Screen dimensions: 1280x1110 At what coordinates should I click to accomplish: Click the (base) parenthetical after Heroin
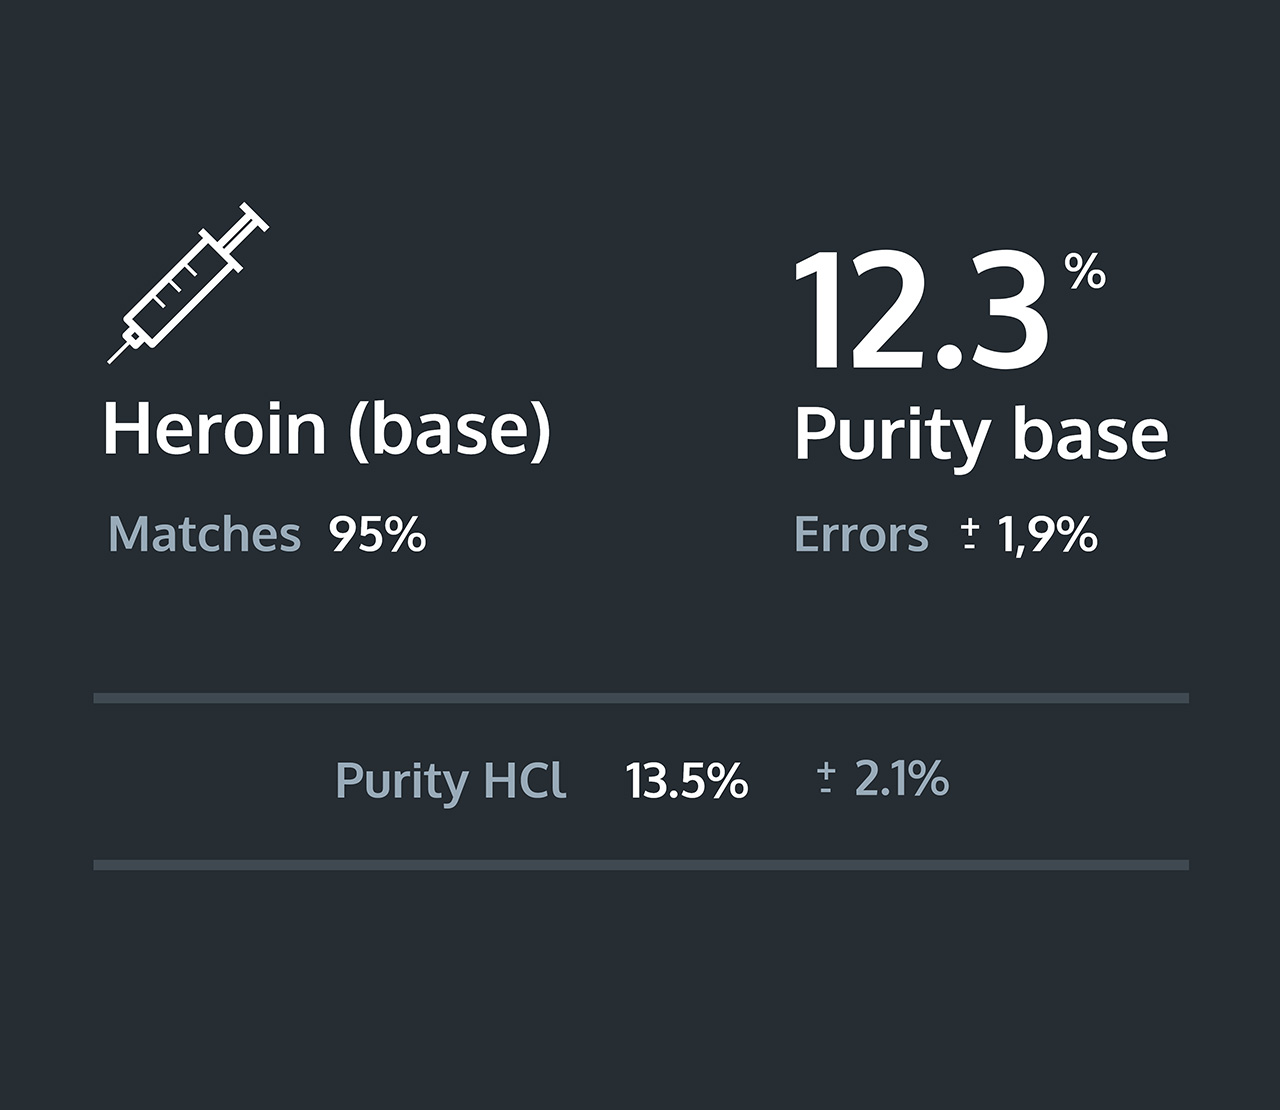(450, 430)
